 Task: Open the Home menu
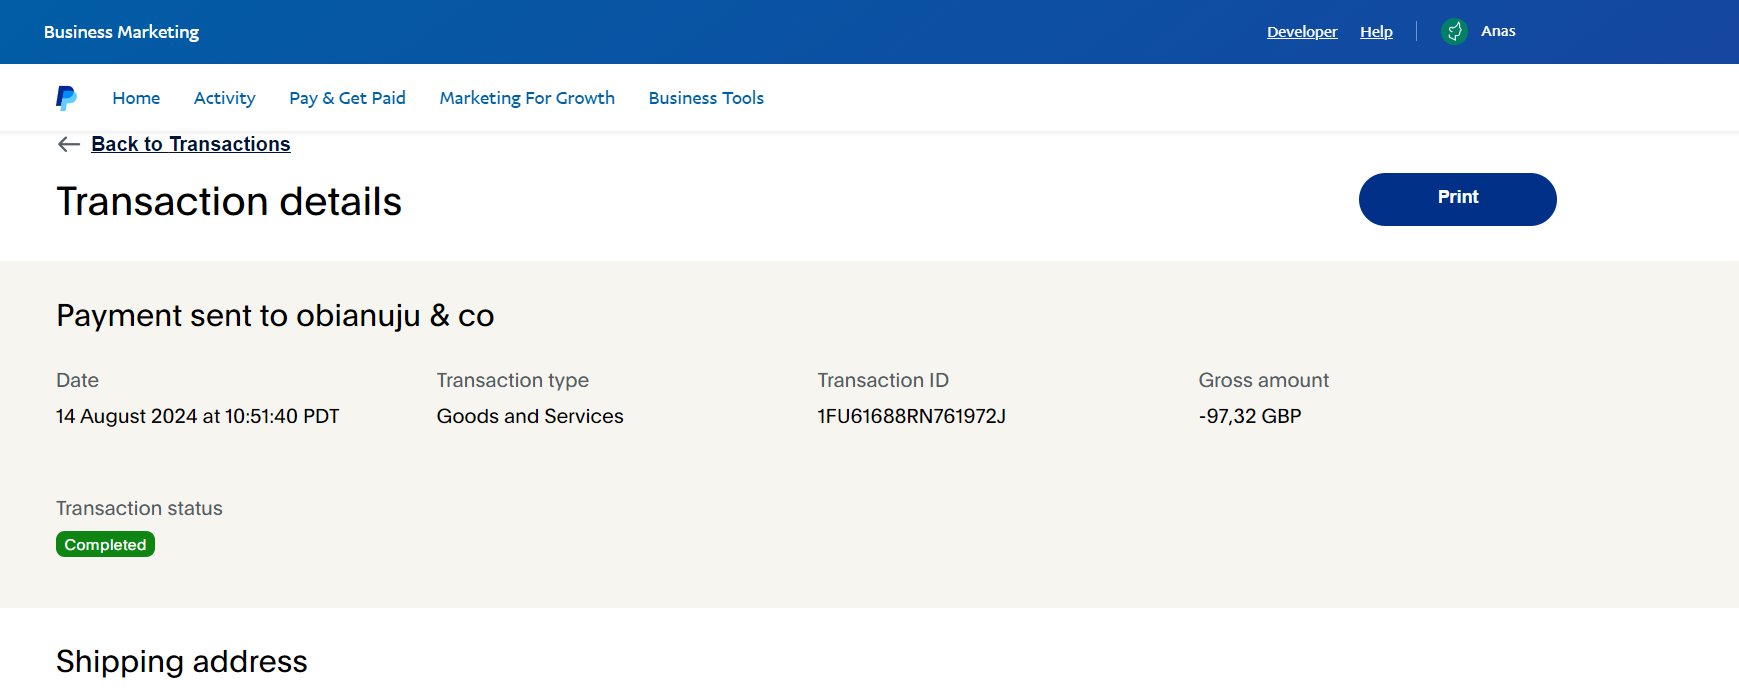coord(136,98)
